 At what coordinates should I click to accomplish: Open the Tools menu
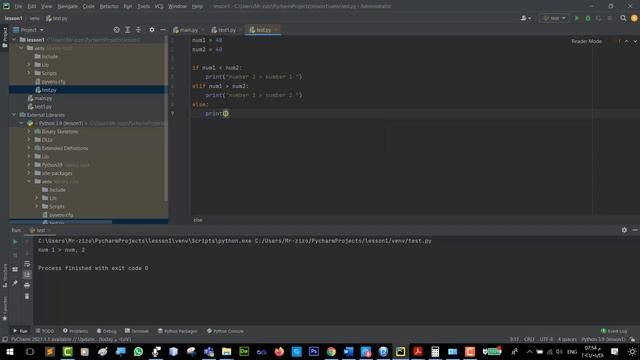tap(143, 7)
